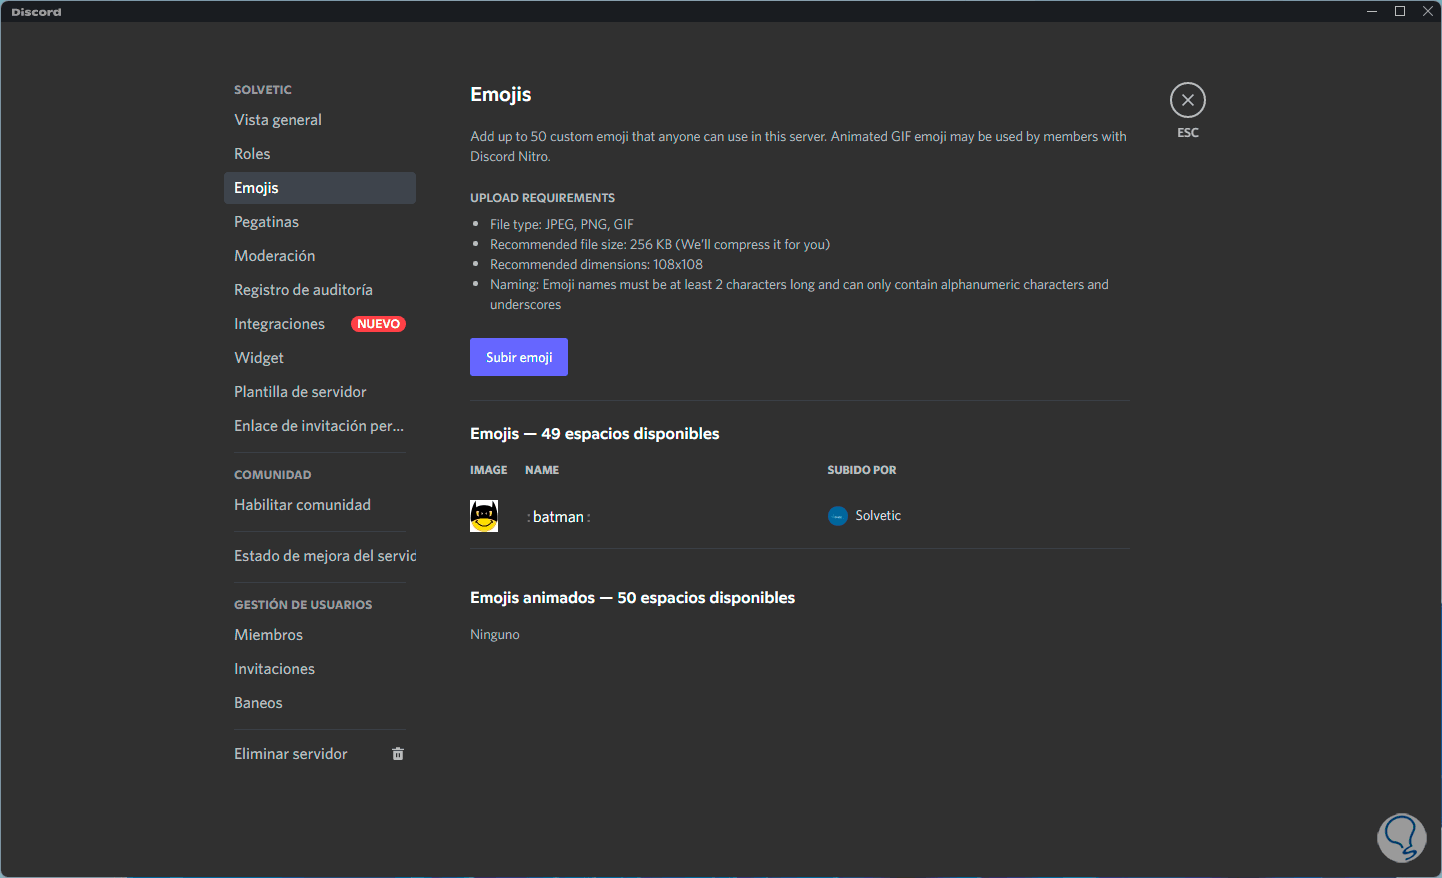The image size is (1442, 878).
Task: Open the Miembros list
Action: [268, 635]
